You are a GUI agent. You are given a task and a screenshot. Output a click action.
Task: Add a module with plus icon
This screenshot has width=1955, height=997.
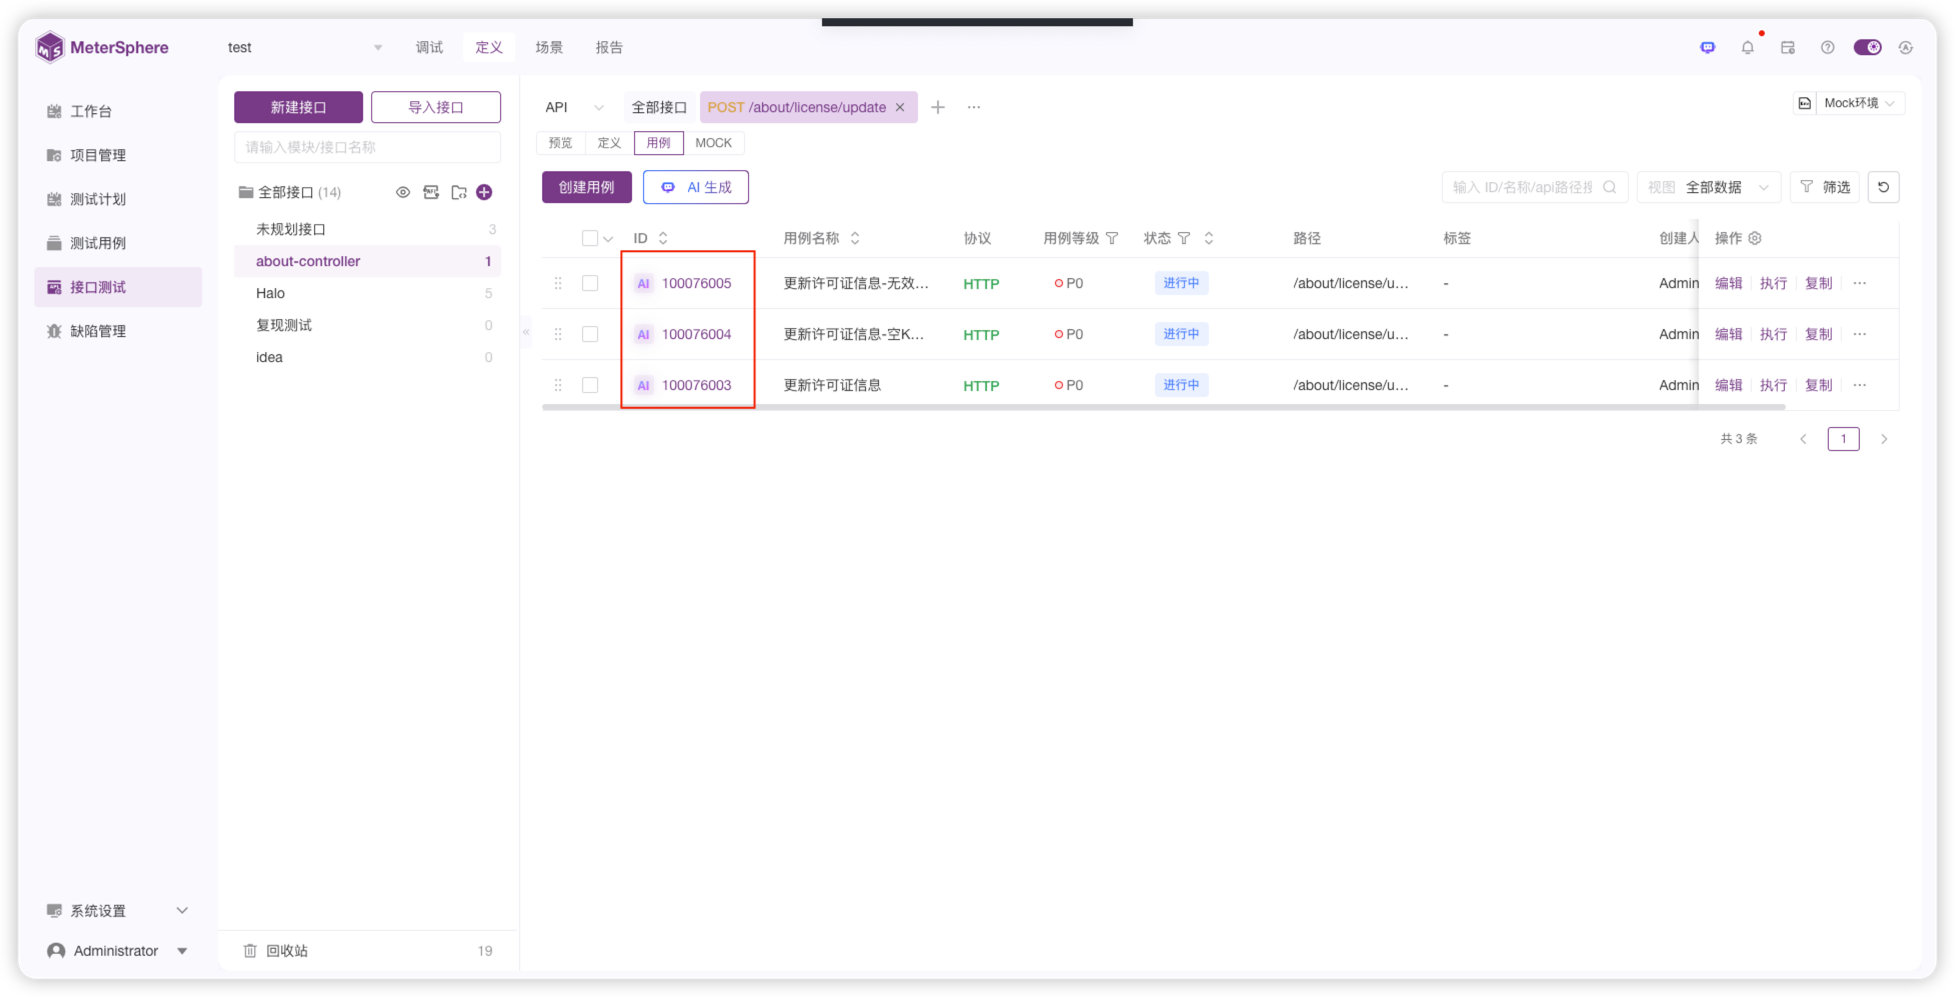(484, 192)
